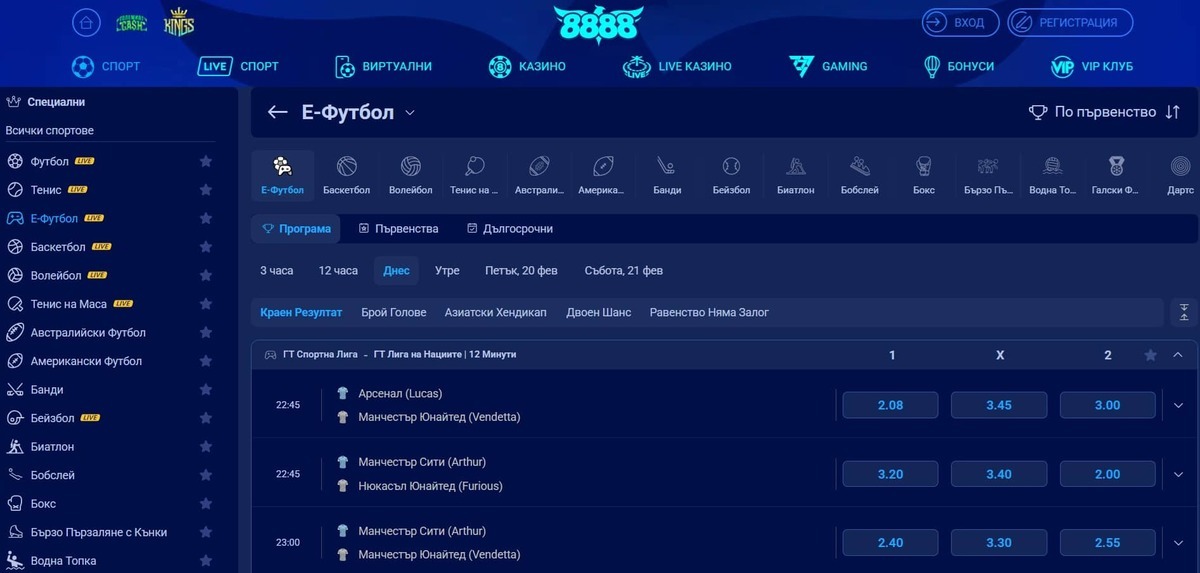Screen dimensions: 1200x573
Task: Select Бокс icon in carousel
Action: pyautogui.click(x=923, y=176)
